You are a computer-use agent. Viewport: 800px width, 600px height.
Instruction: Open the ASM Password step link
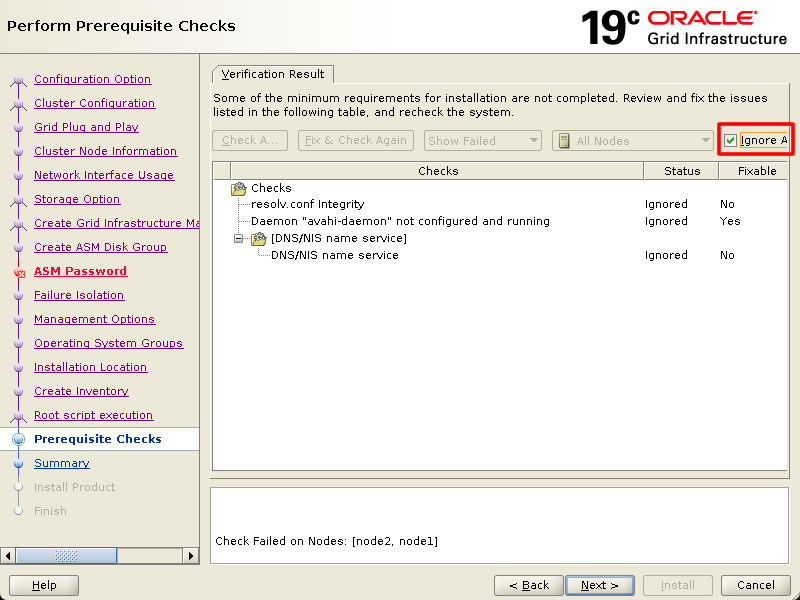pos(81,271)
